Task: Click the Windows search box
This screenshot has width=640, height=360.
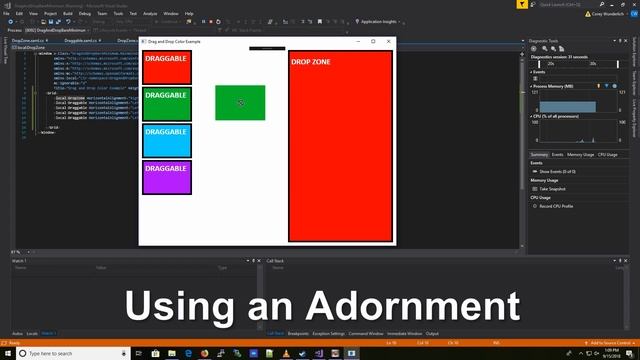Action: [73, 353]
